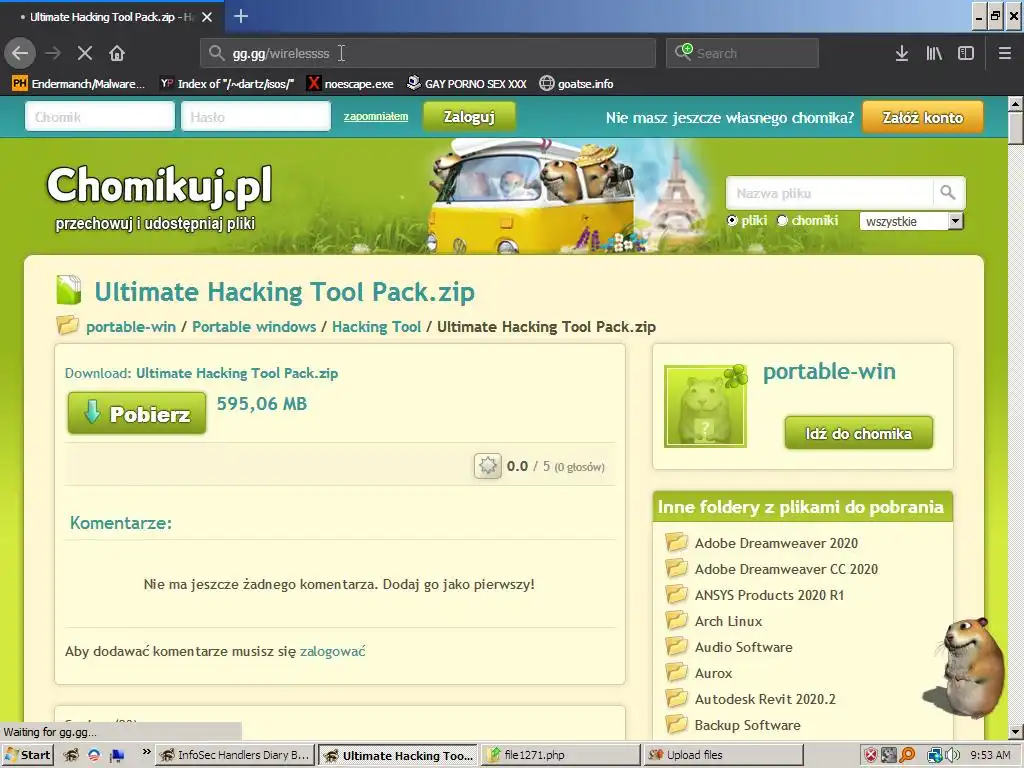Open the browser home page
This screenshot has width=1024, height=768.
tap(117, 53)
